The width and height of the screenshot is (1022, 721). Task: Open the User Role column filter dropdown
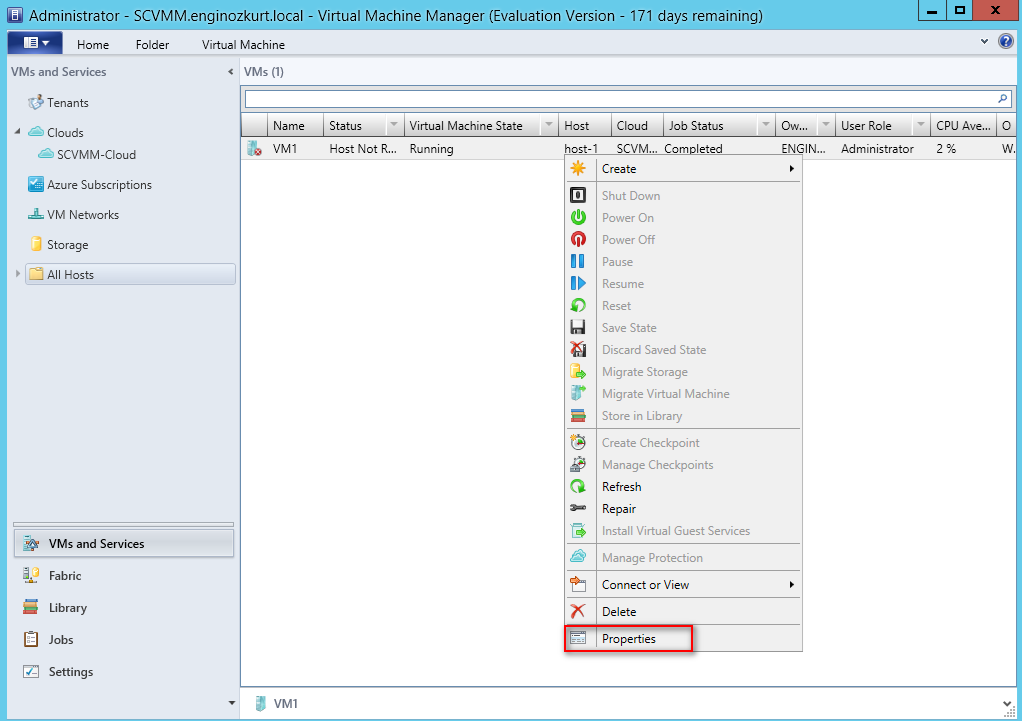click(x=920, y=125)
